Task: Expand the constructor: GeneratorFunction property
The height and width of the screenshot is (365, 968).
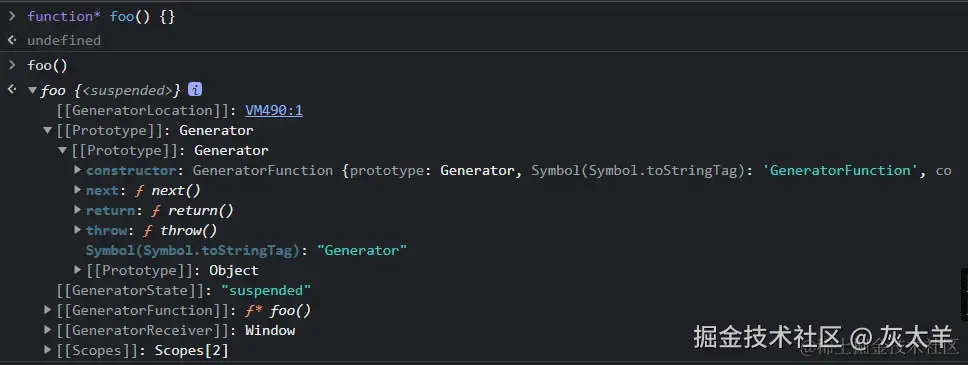Action: tap(77, 170)
